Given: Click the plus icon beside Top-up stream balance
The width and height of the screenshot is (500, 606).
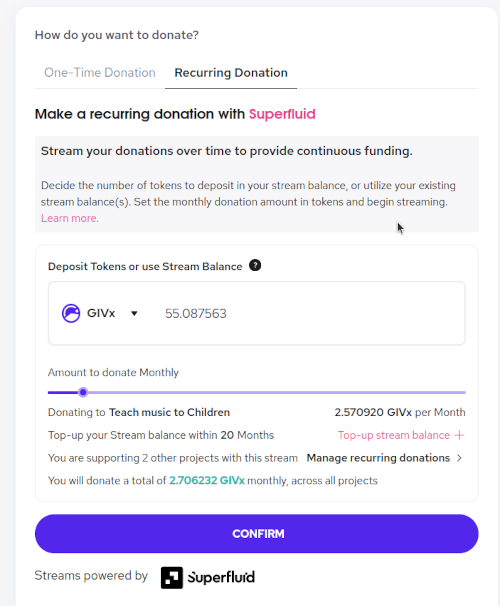Looking at the screenshot, I should click(x=459, y=436).
